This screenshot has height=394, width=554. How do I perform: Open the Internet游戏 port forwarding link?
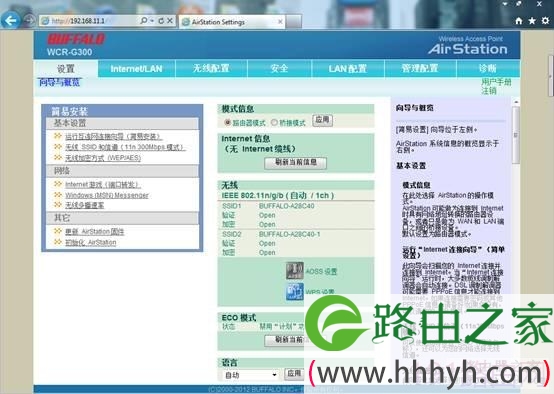click(x=102, y=184)
